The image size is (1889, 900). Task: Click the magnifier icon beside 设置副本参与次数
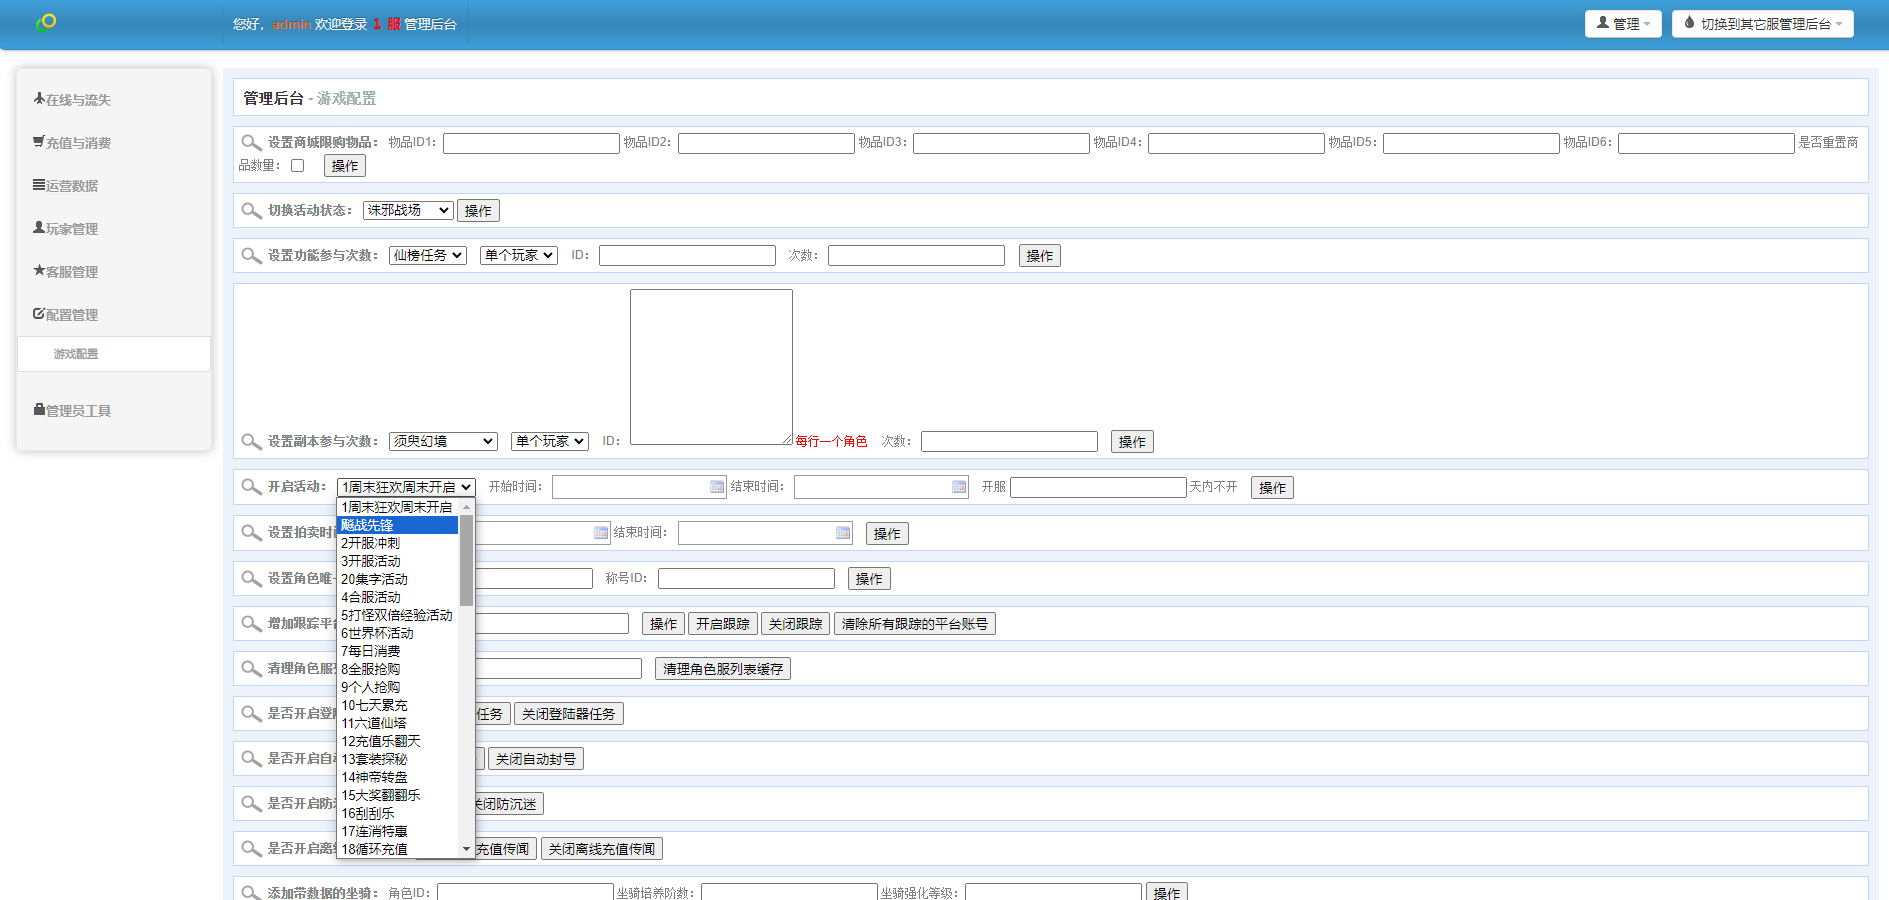pyautogui.click(x=251, y=441)
